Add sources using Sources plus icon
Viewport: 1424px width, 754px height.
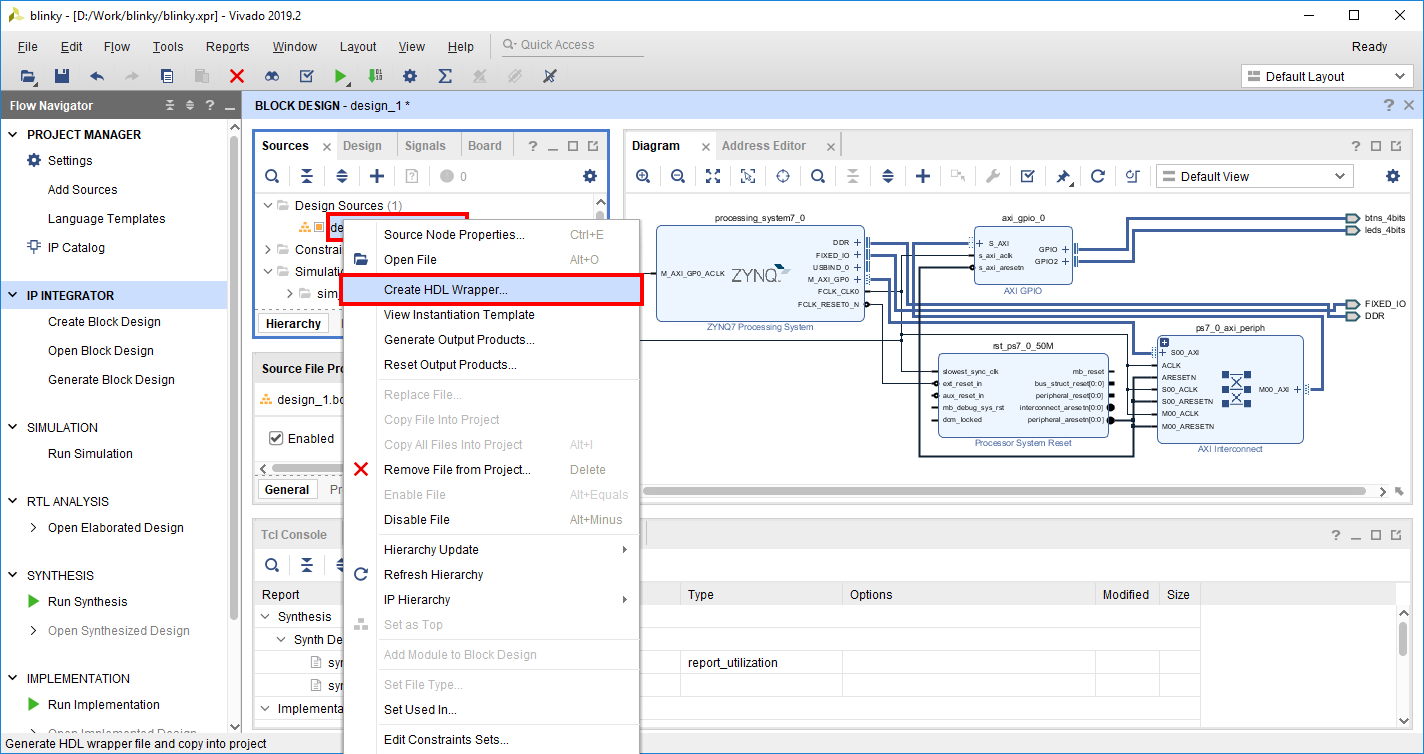pyautogui.click(x=377, y=176)
